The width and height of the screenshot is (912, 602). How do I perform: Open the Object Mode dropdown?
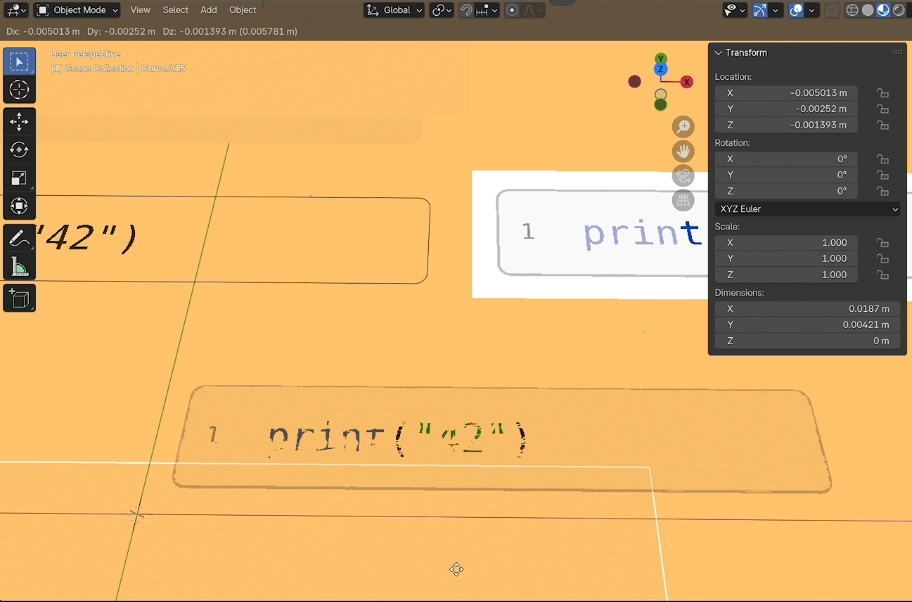pyautogui.click(x=77, y=10)
